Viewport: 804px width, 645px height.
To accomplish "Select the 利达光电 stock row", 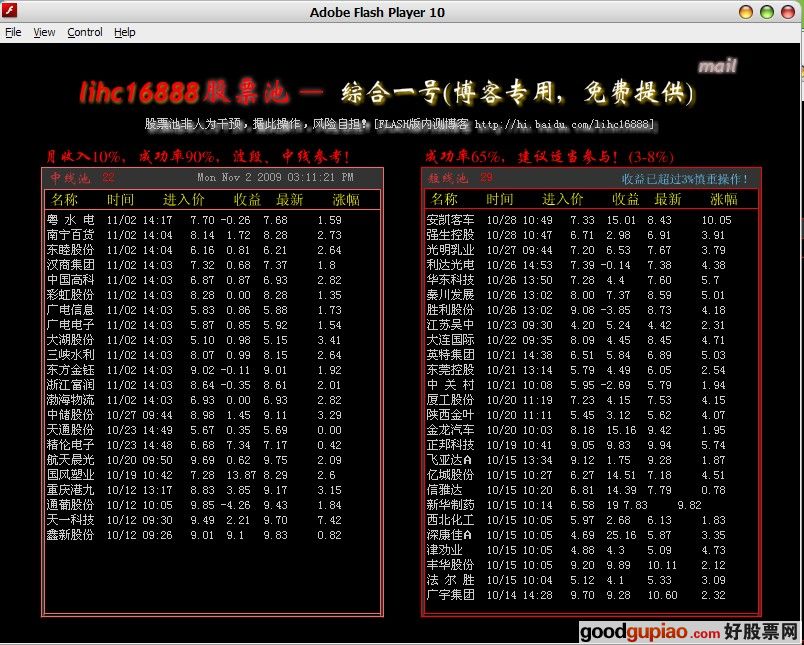I will [576, 265].
